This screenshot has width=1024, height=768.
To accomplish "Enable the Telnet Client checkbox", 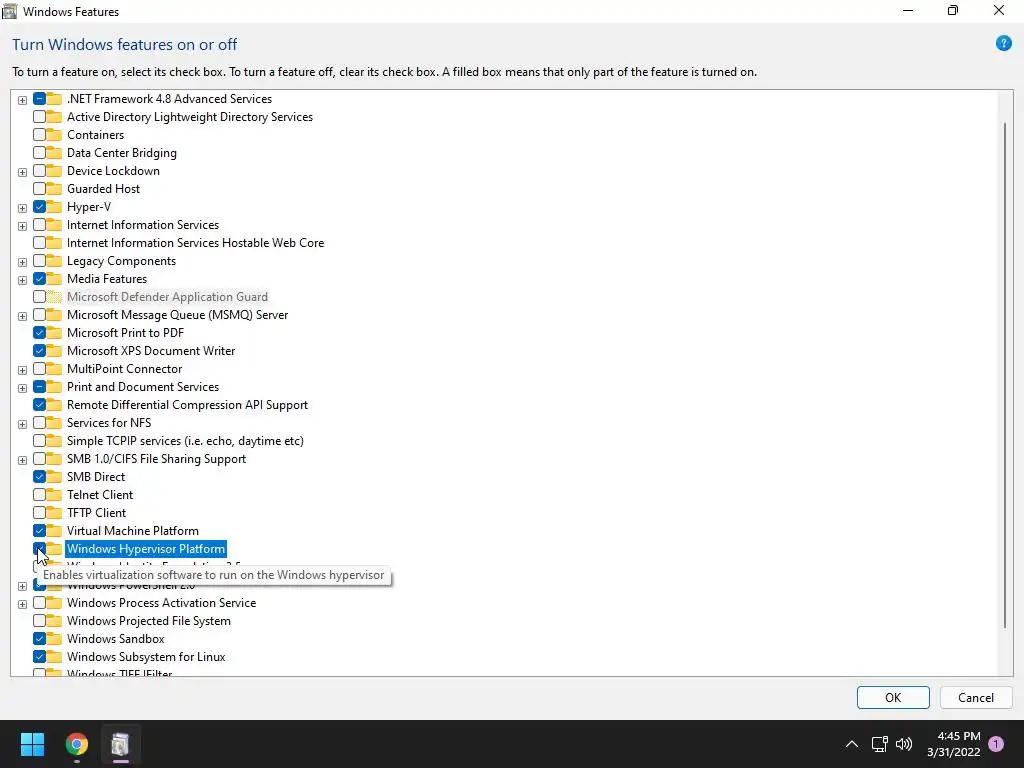I will 39,494.
